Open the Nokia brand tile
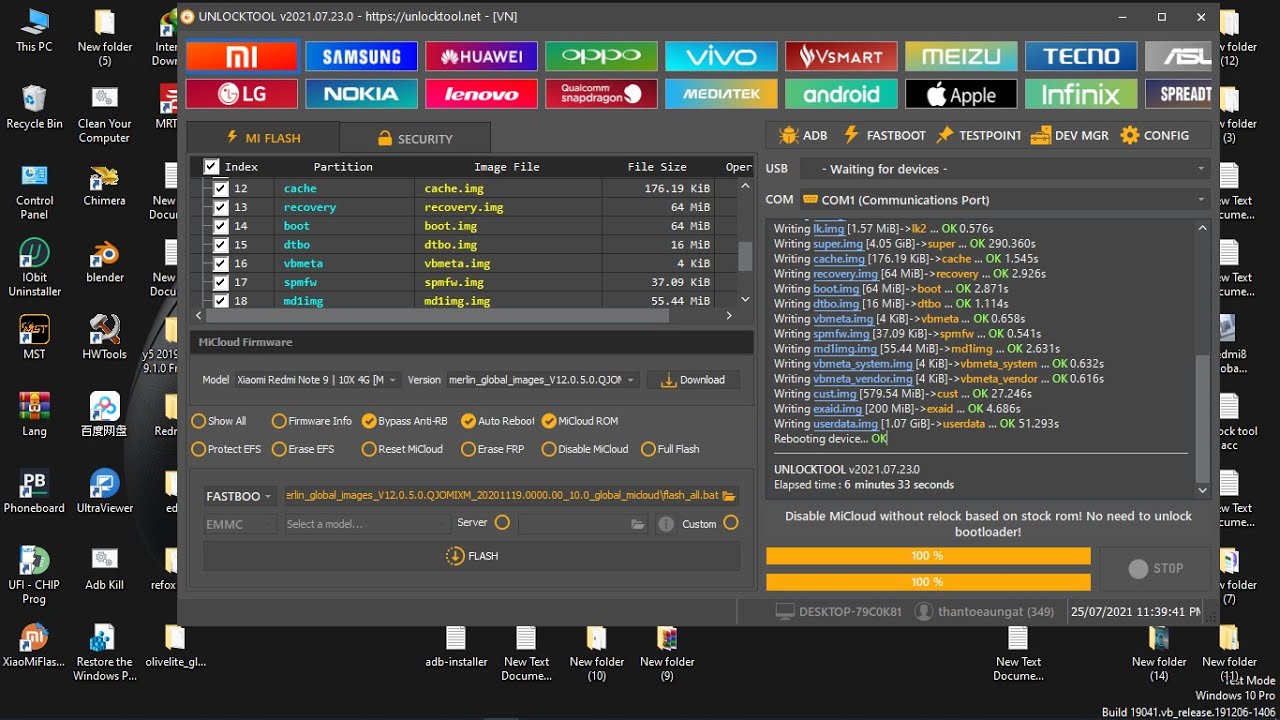Image resolution: width=1280 pixels, height=720 pixels. click(361, 94)
